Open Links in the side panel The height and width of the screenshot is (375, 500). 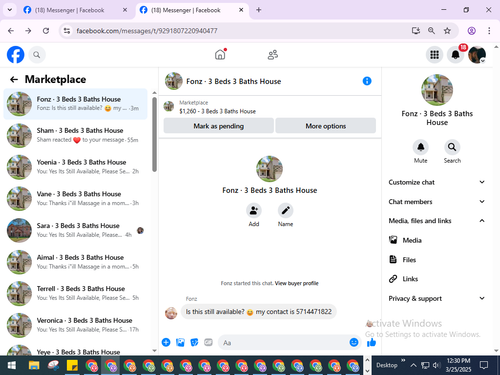[x=437, y=279]
